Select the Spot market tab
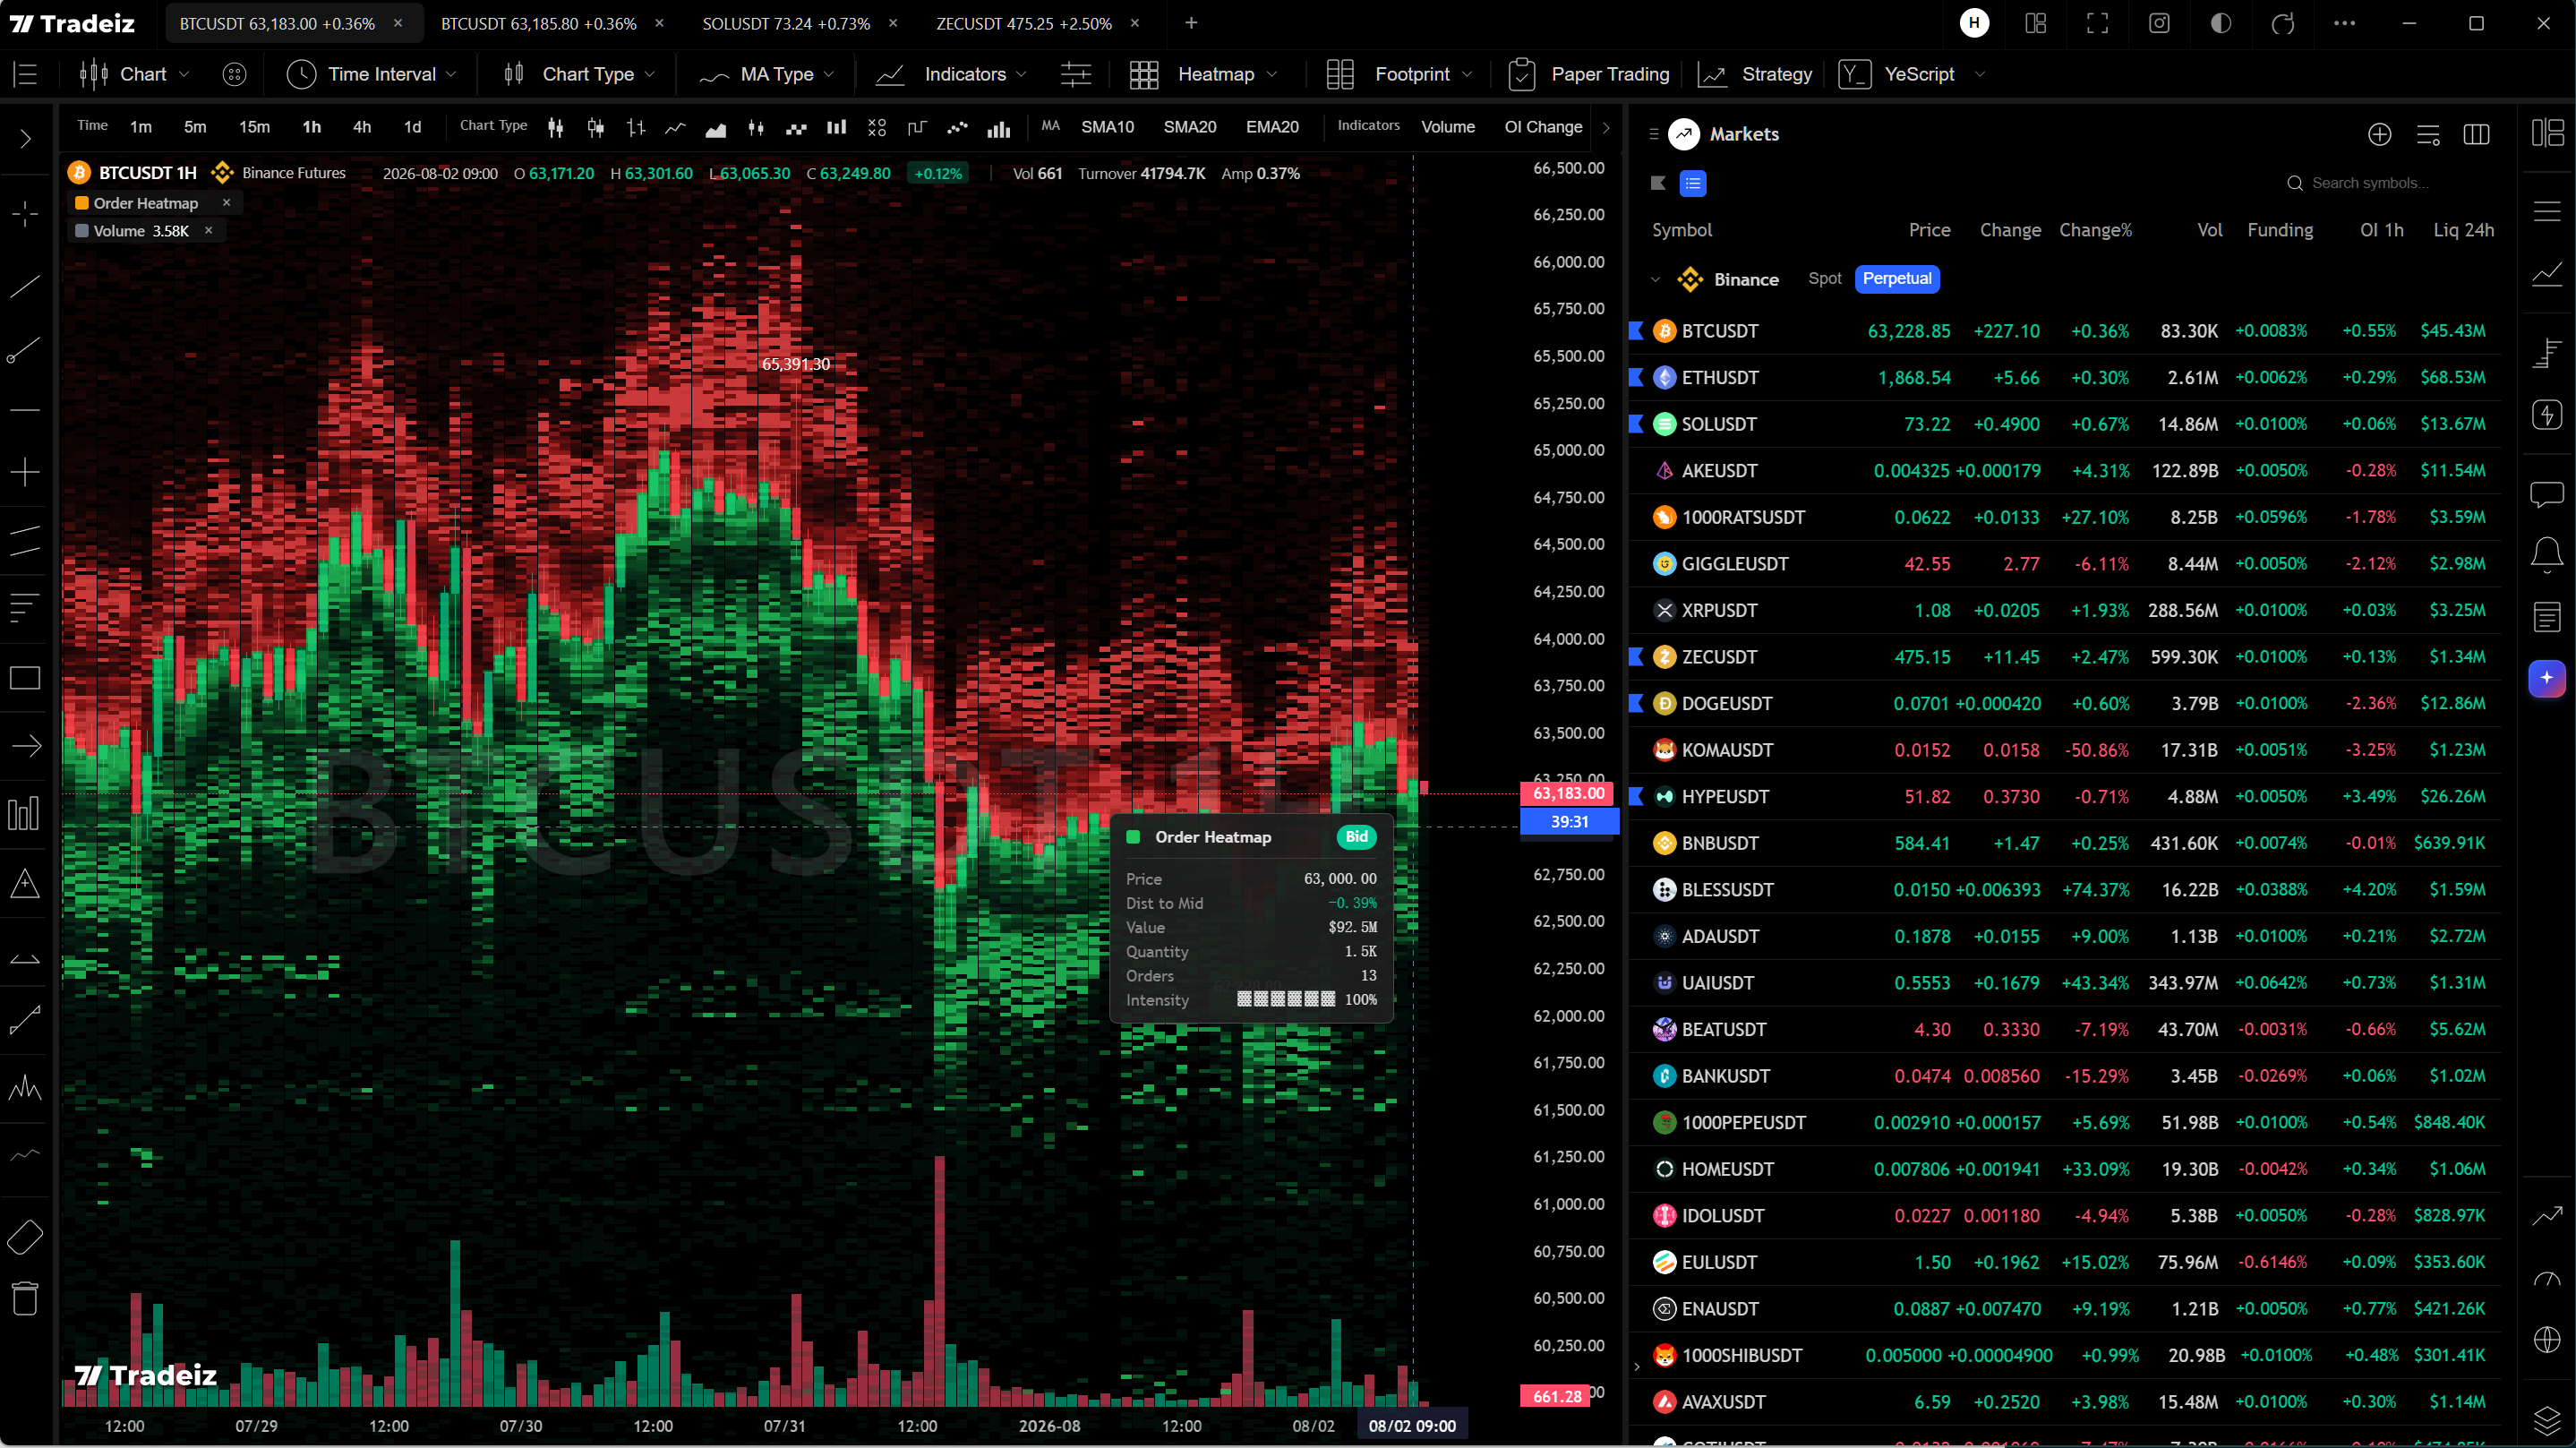This screenshot has height=1448, width=2576. coord(1824,279)
